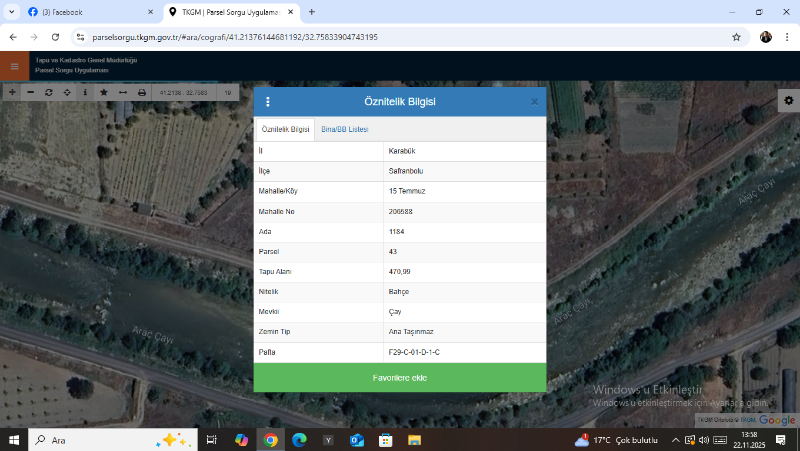Bookmark this page with the star icon
Image resolution: width=800 pixels, height=451 pixels.
pos(736,37)
